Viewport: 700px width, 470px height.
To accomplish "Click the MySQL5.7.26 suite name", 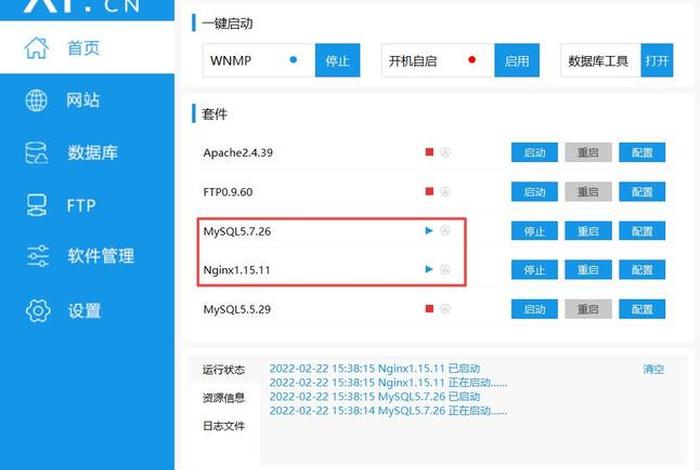I will click(237, 231).
